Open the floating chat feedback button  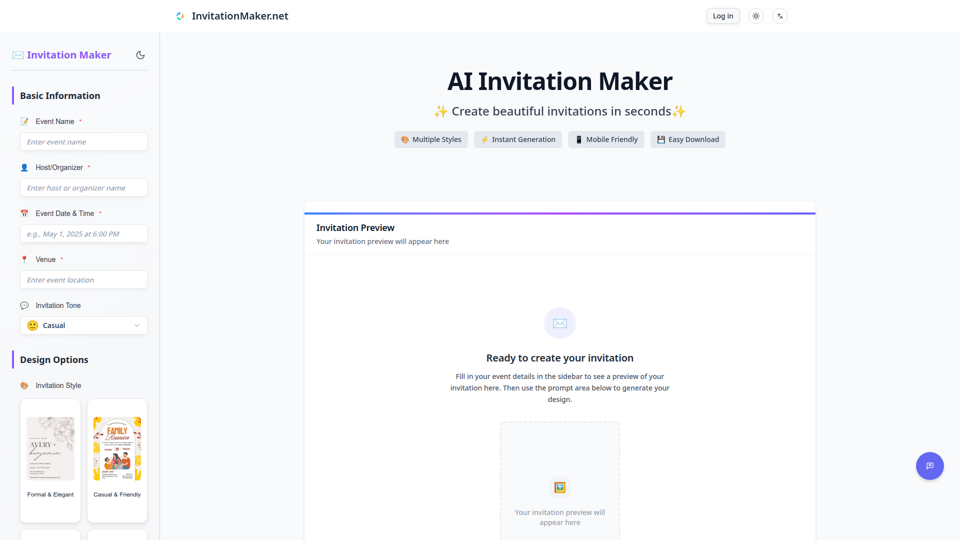click(929, 466)
